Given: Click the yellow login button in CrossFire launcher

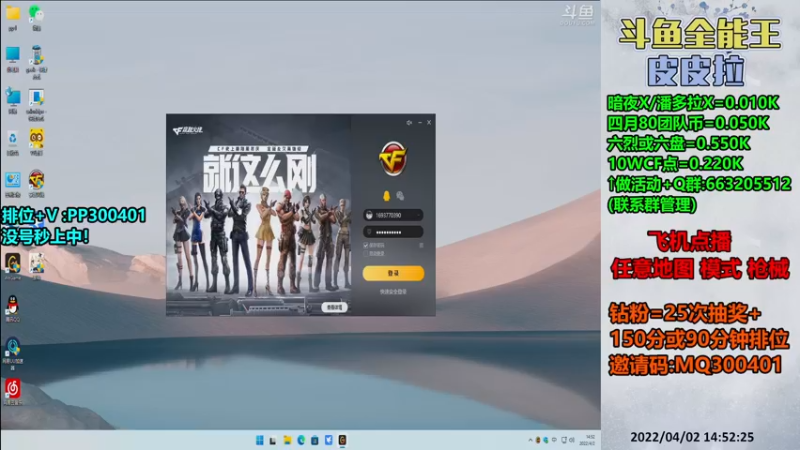Looking at the screenshot, I should tap(393, 273).
